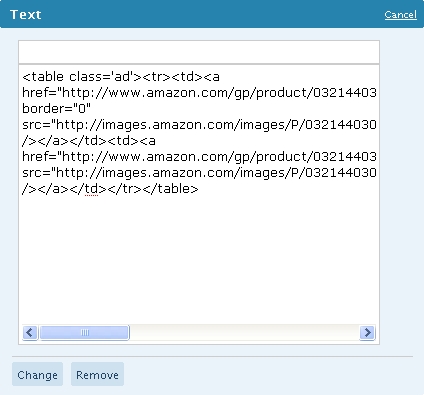This screenshot has width=424, height=395.
Task: Place cursor on the table class='ad' line
Action: point(121,77)
